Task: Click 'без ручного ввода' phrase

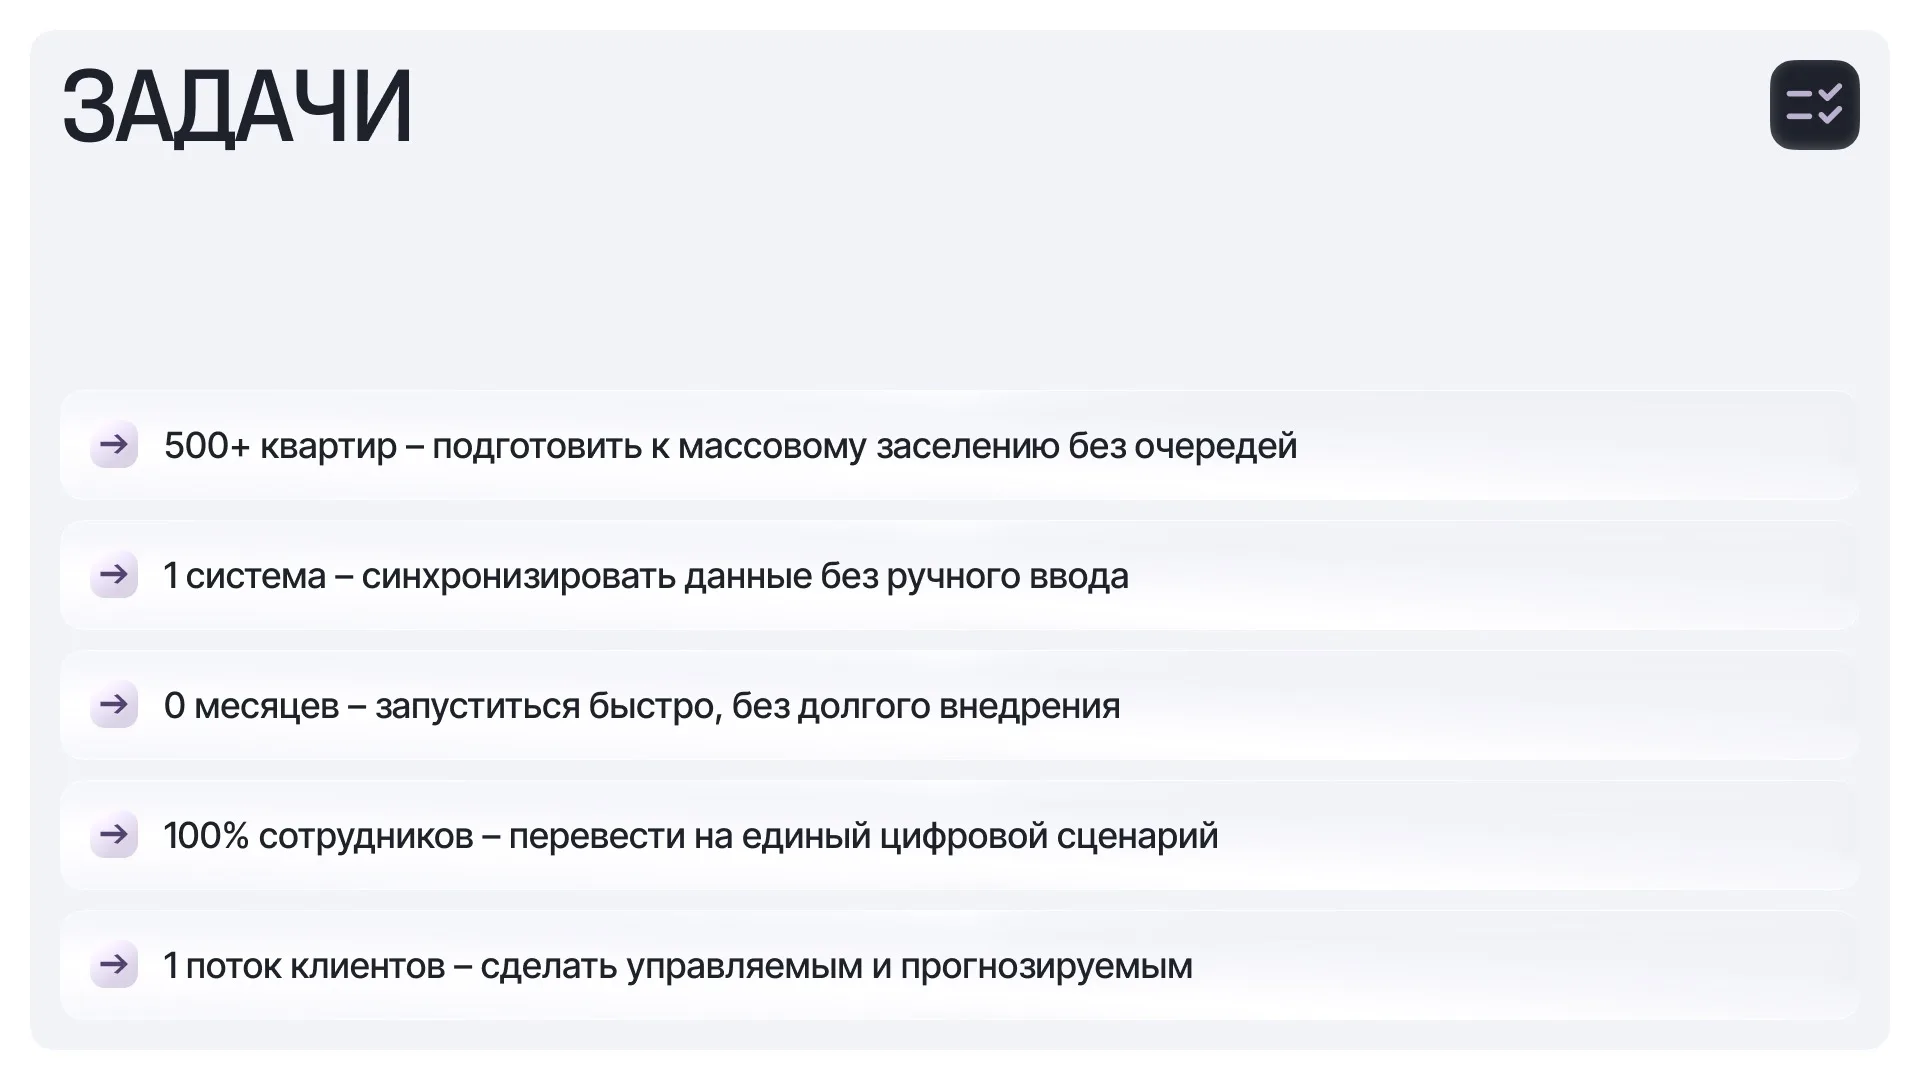Action: pos(974,576)
